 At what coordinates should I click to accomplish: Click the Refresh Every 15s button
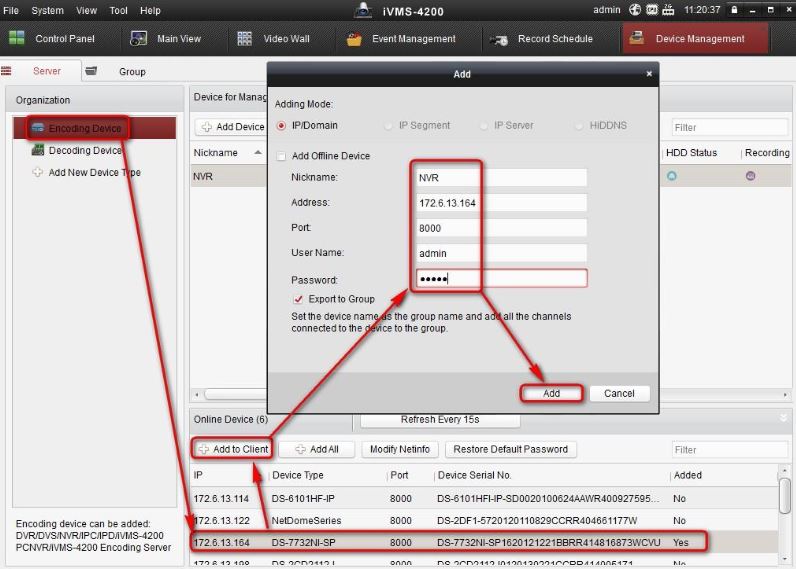(x=440, y=420)
